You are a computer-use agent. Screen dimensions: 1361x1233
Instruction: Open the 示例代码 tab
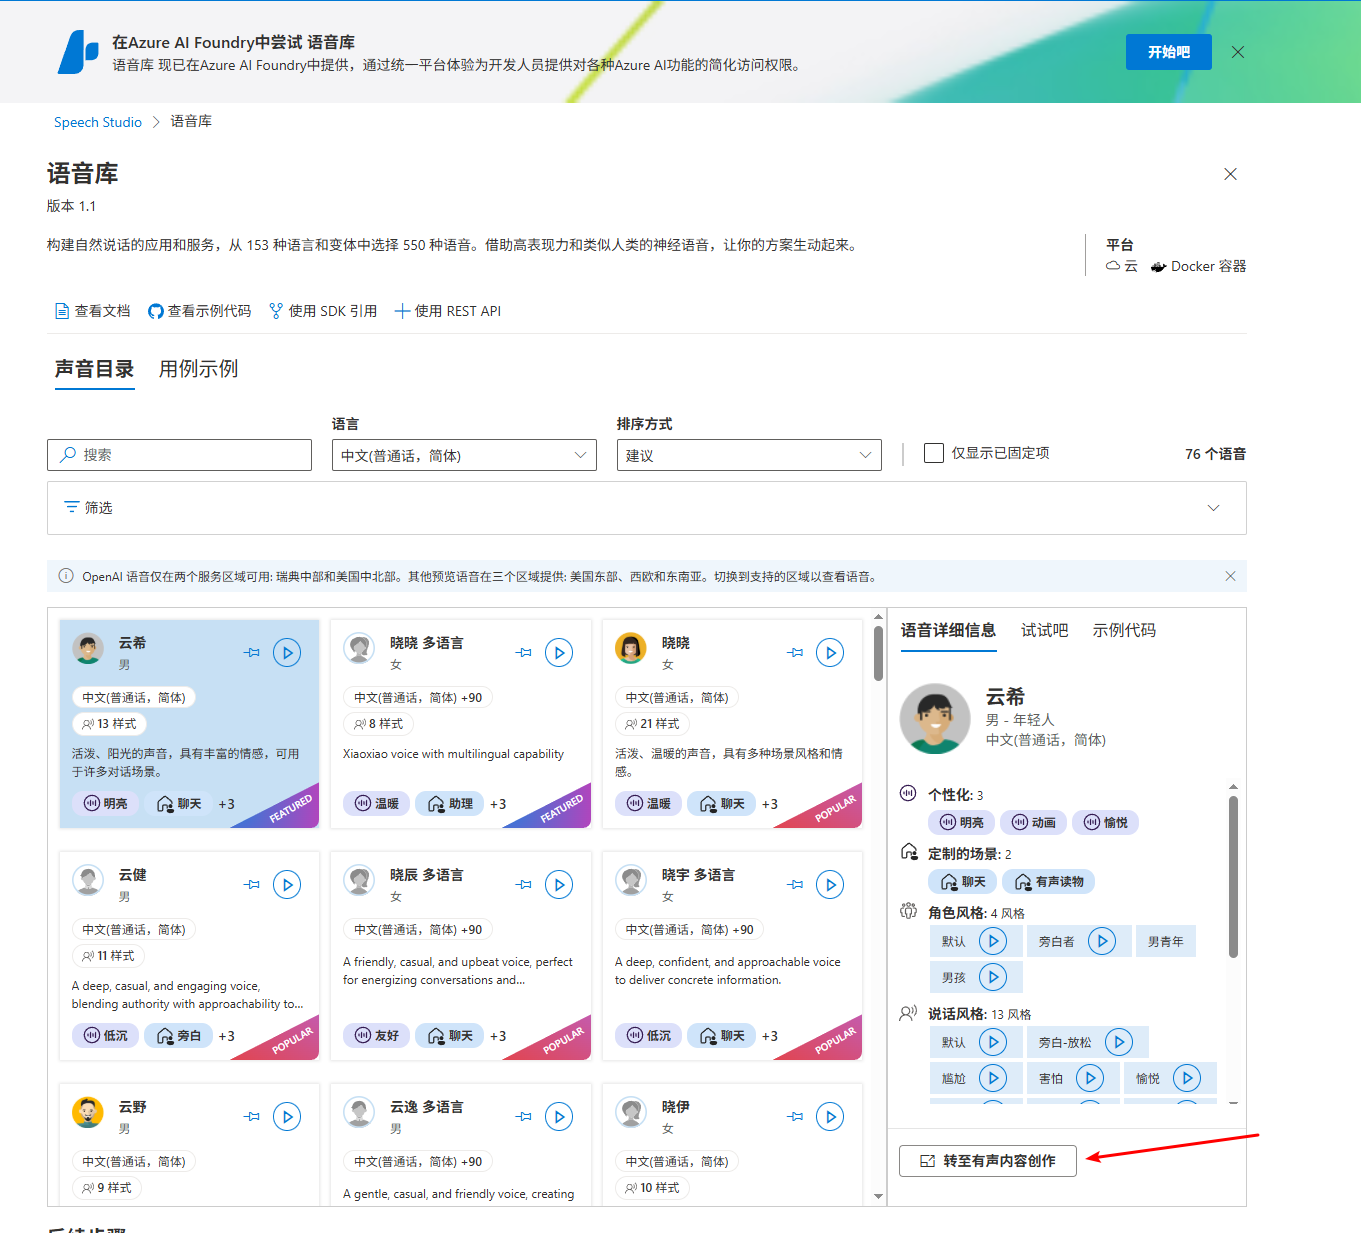(1124, 630)
